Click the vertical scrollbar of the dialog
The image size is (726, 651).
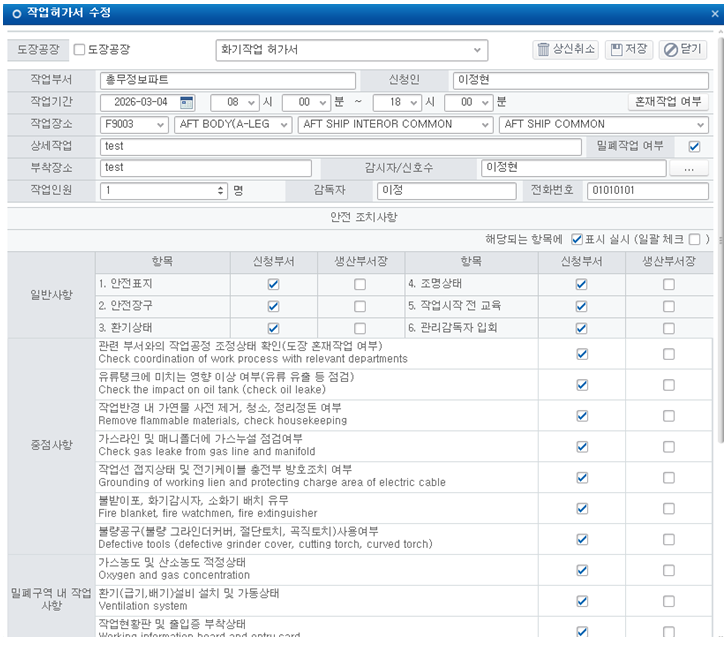(721, 241)
